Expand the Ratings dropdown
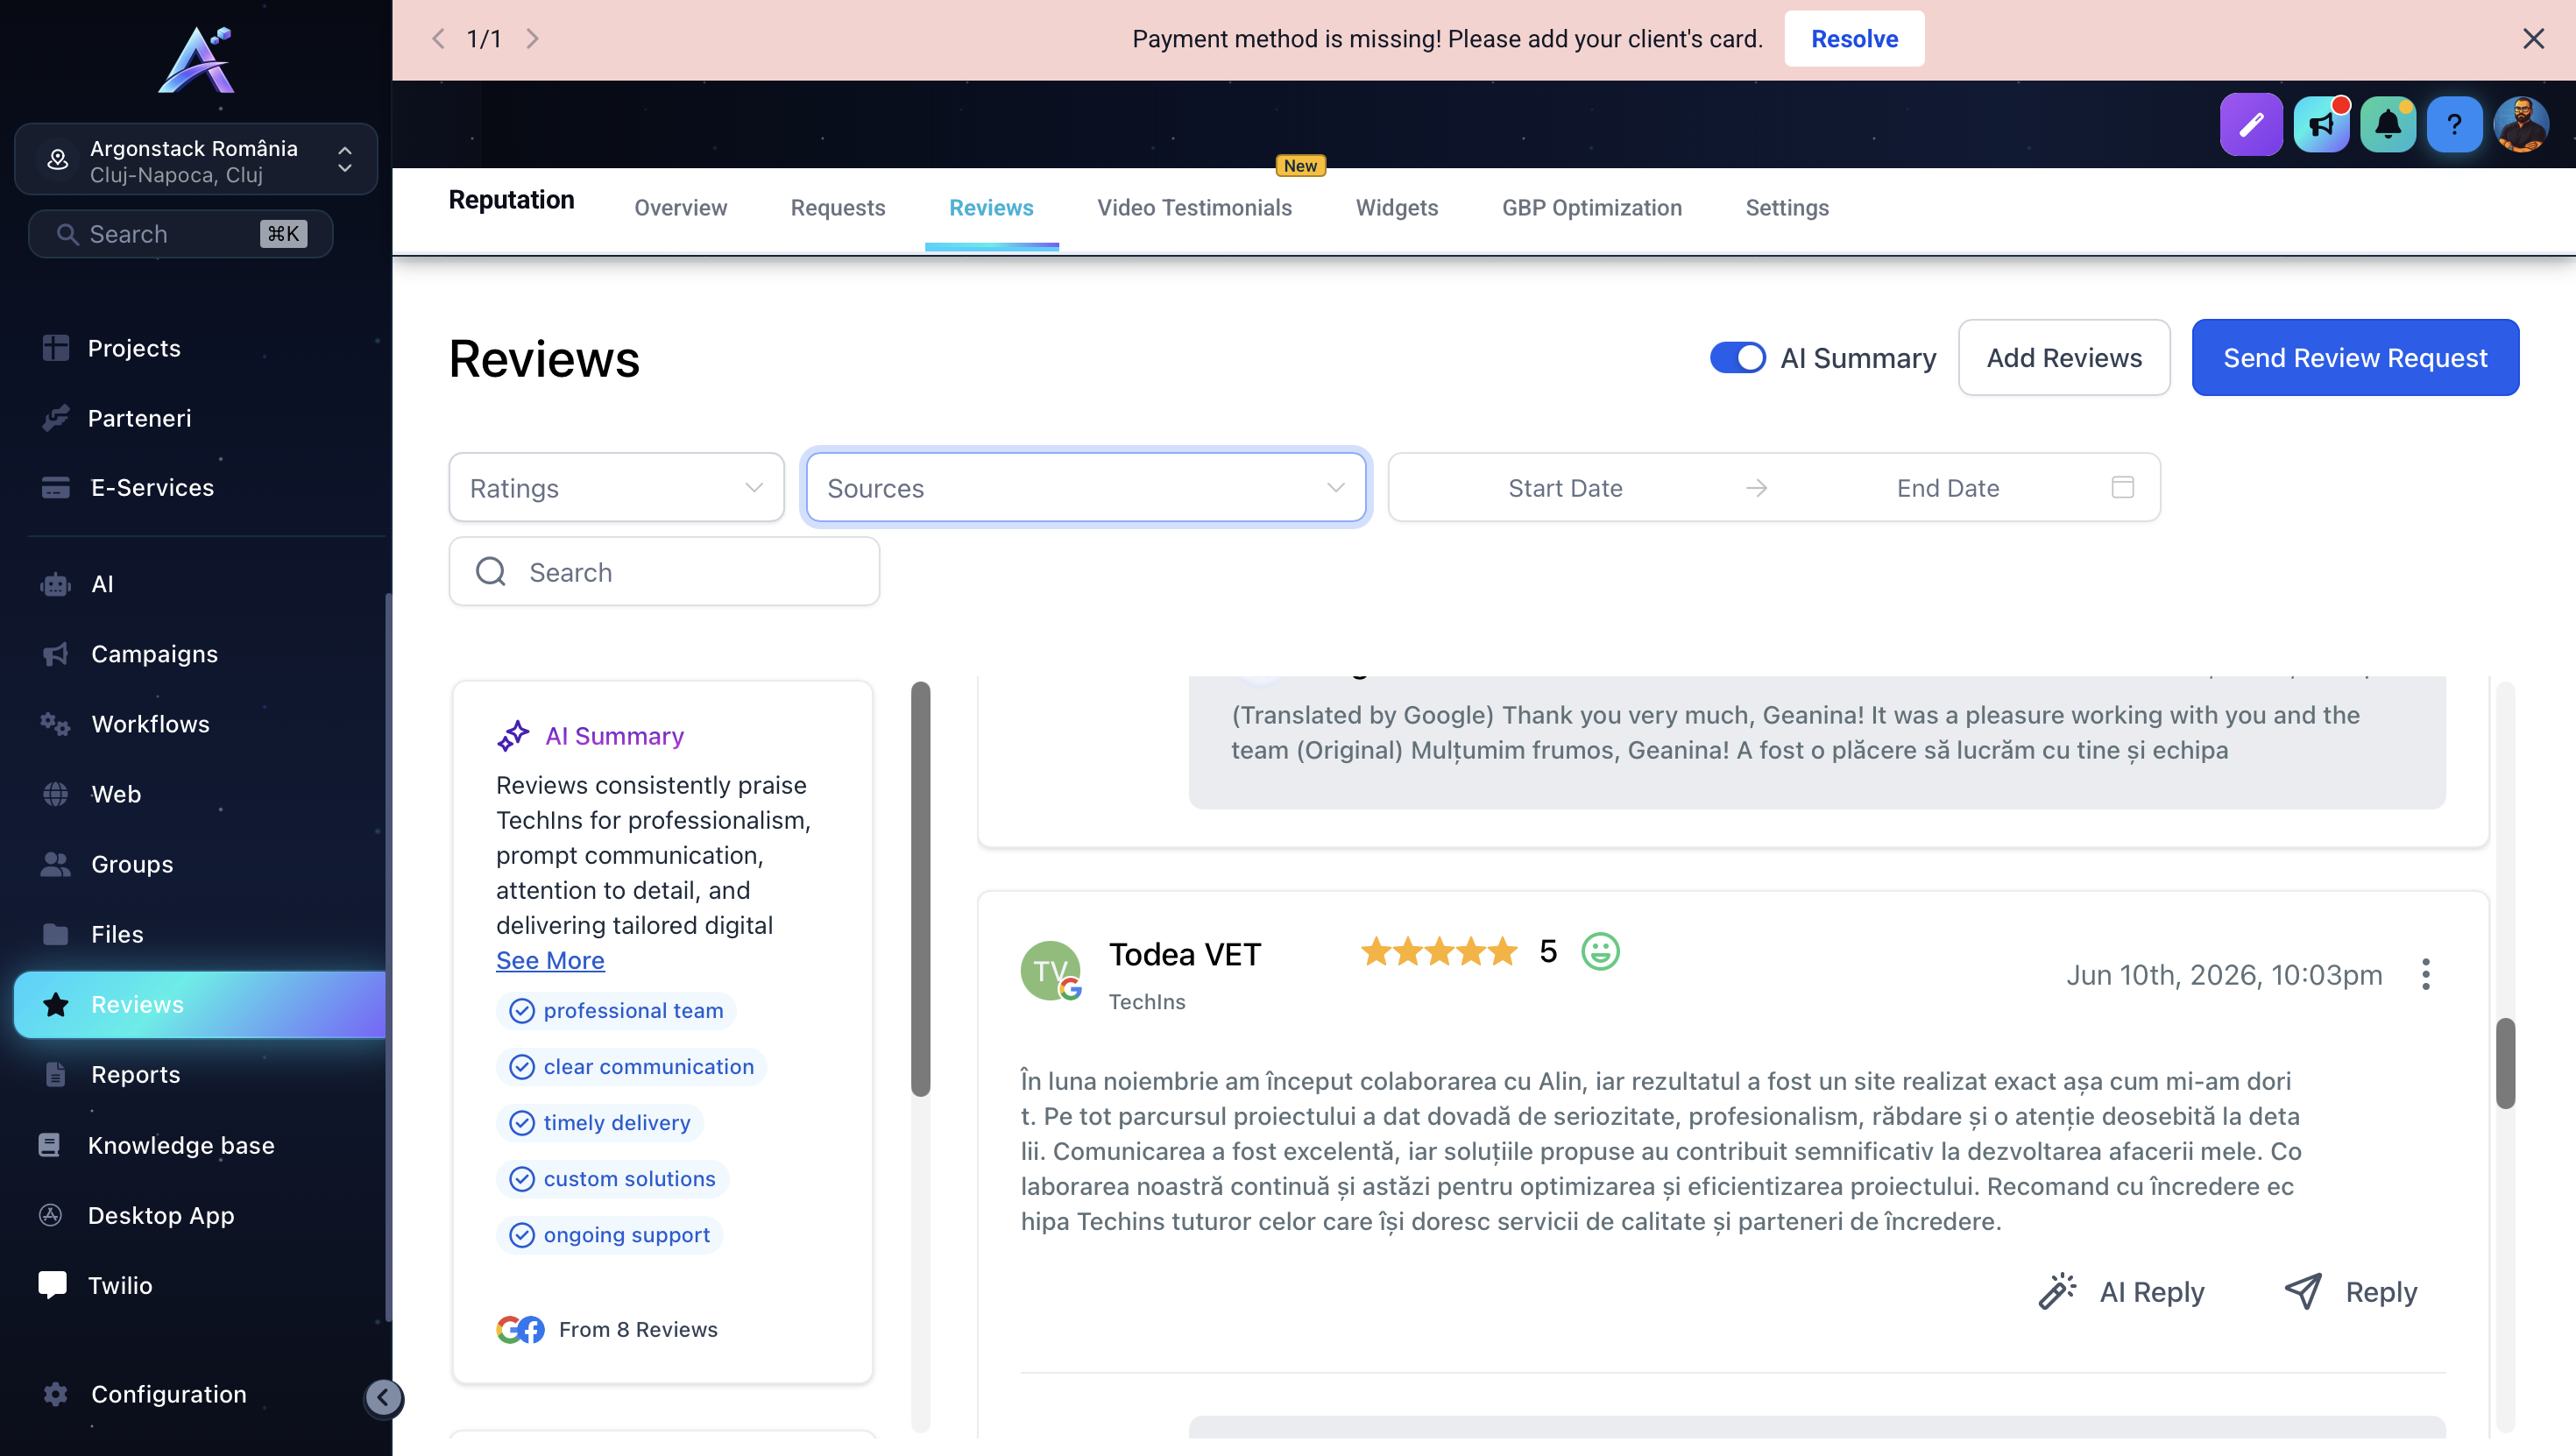 pyautogui.click(x=616, y=487)
